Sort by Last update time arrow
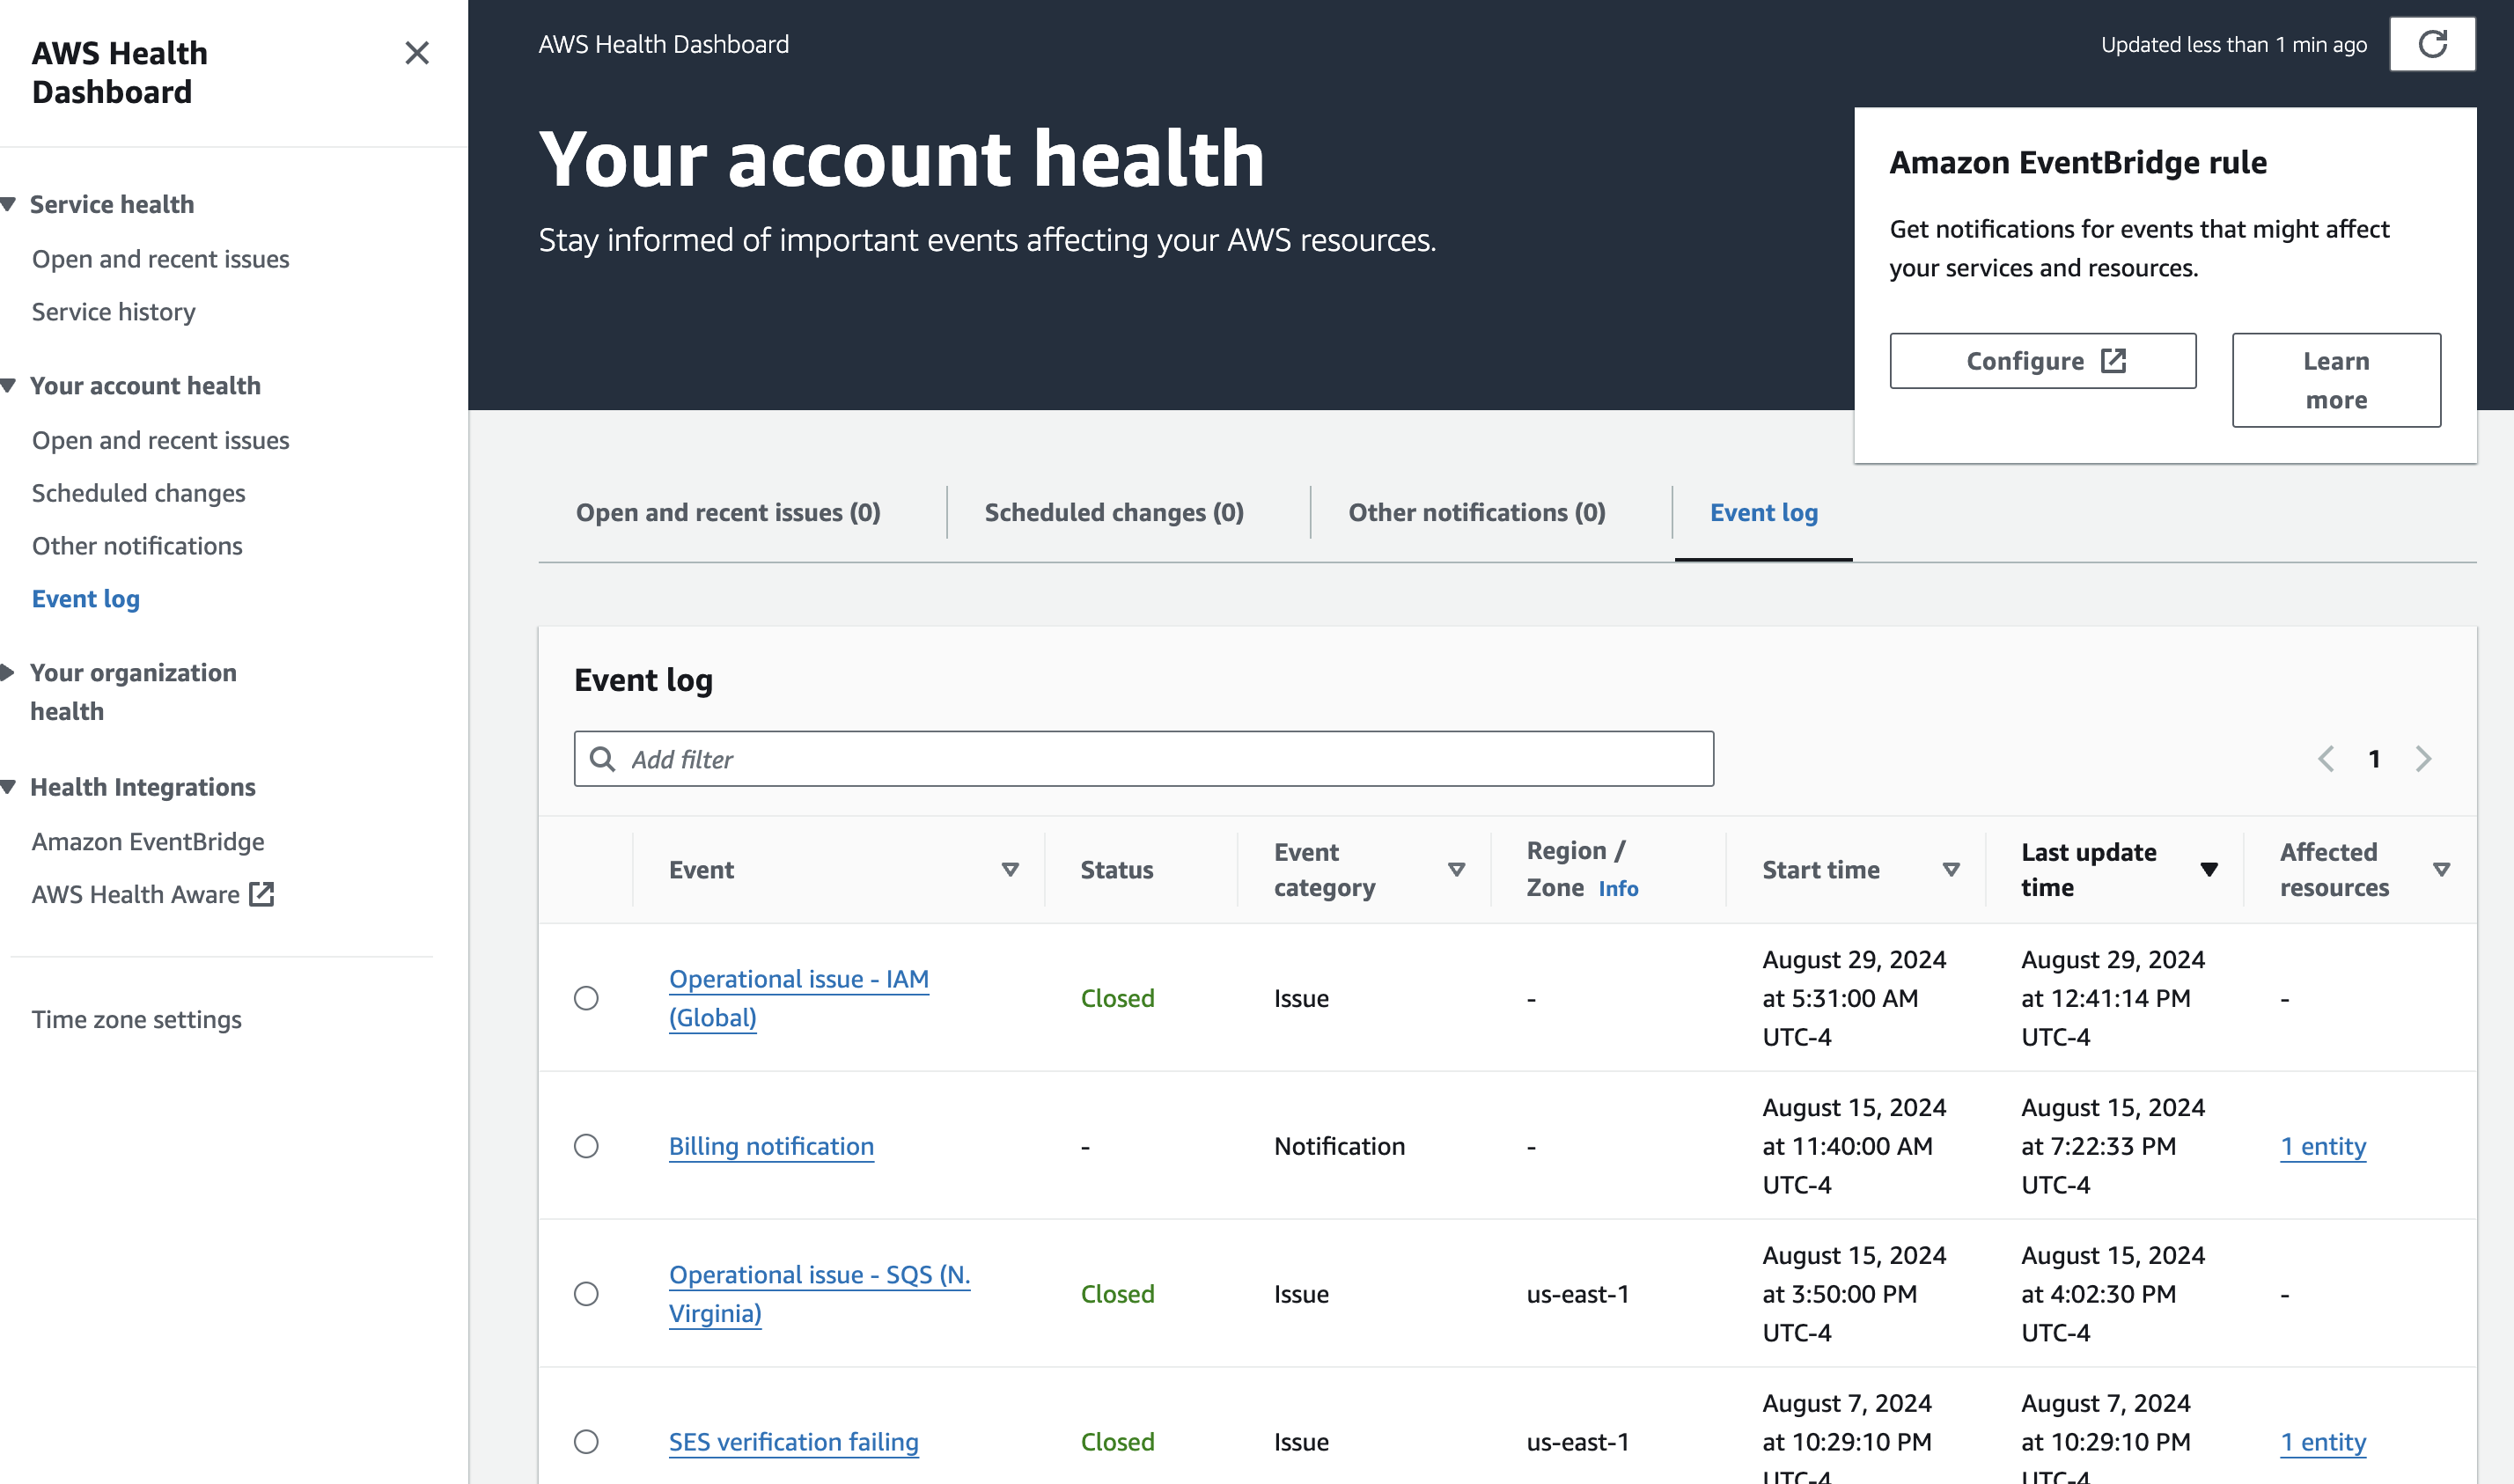Image resolution: width=2514 pixels, height=1484 pixels. click(x=2210, y=870)
